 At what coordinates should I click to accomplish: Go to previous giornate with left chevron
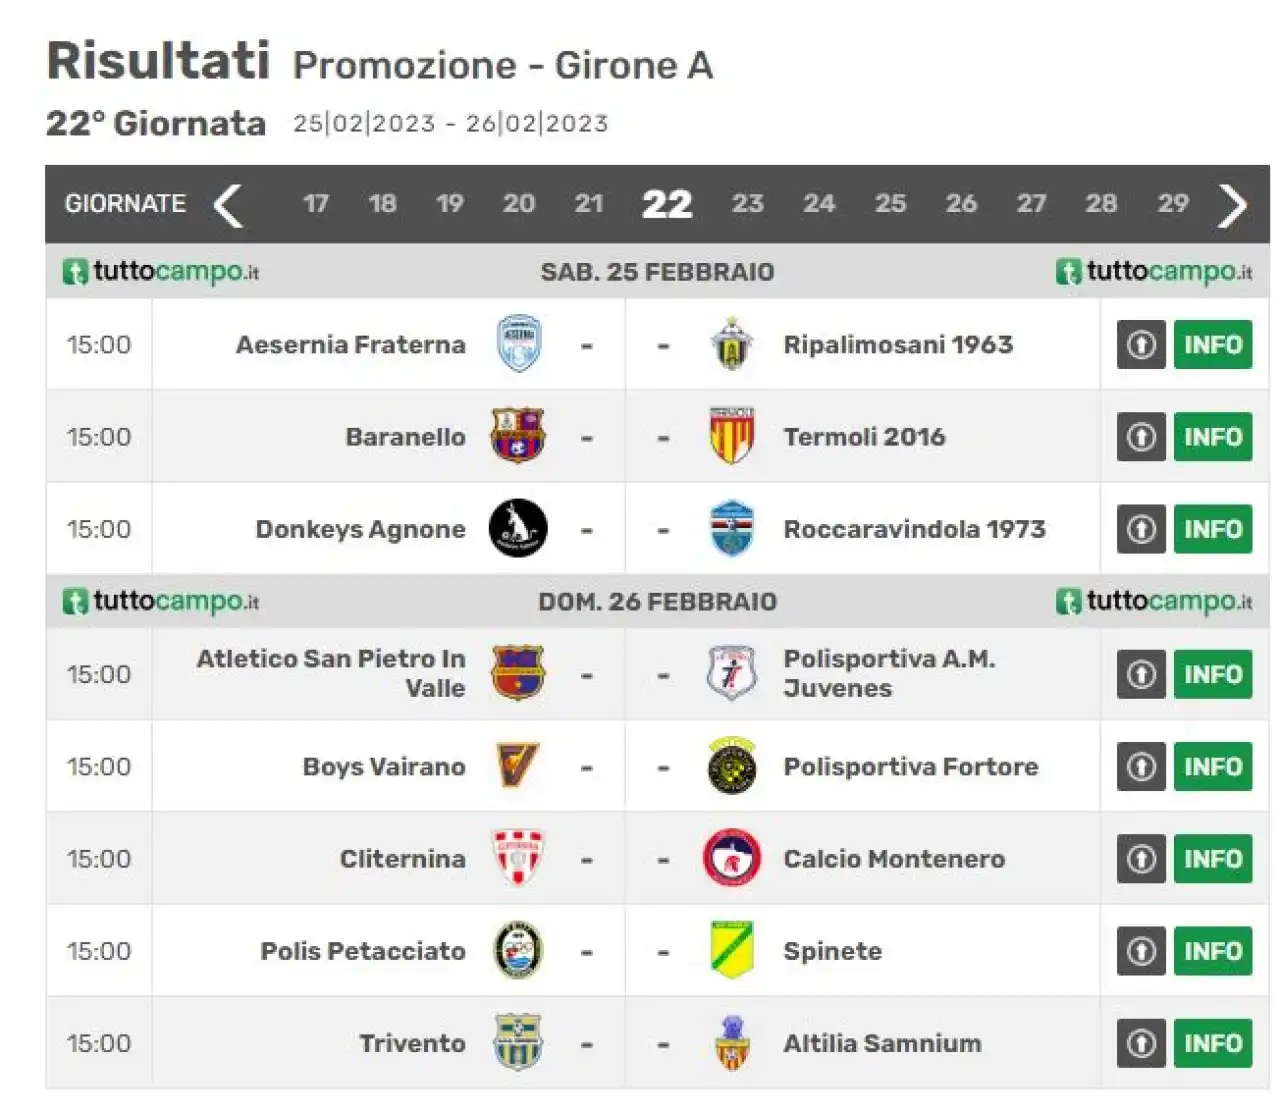pos(229,205)
